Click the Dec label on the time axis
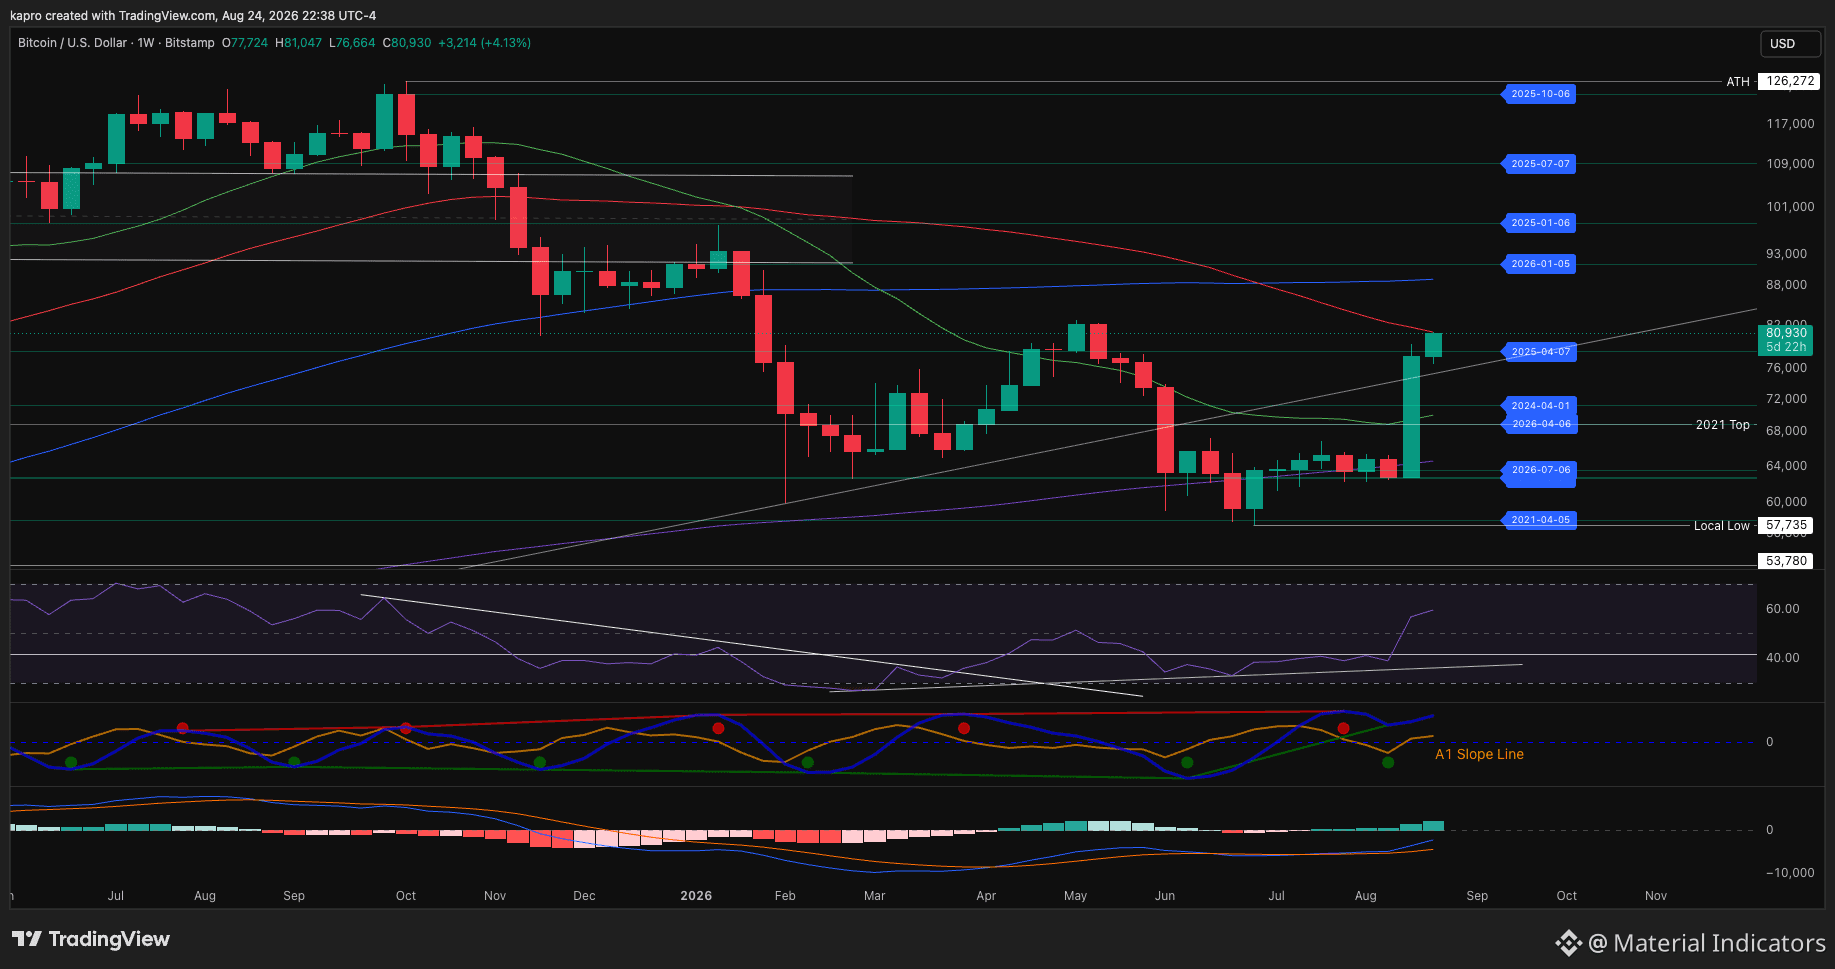Viewport: 1835px width, 969px height. 584,896
